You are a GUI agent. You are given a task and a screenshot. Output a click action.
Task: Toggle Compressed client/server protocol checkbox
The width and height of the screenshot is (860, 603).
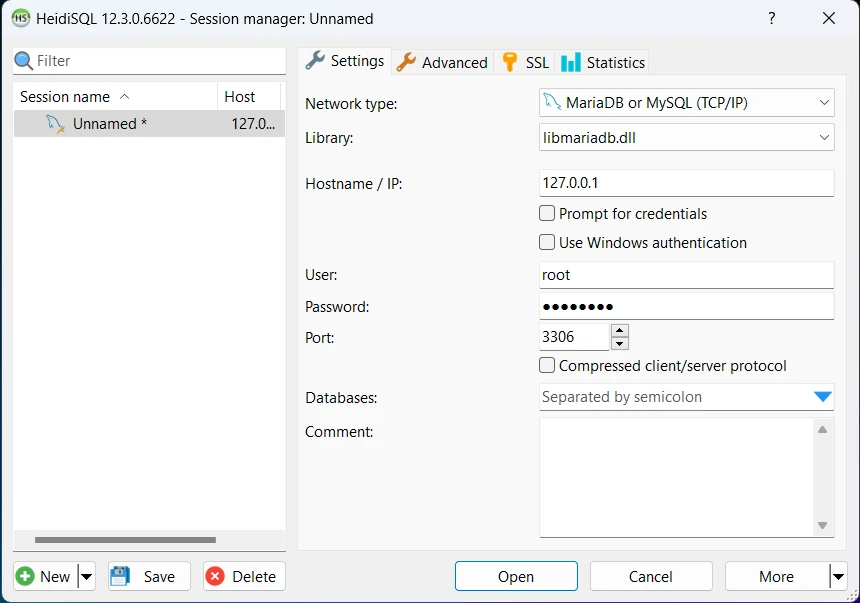tap(547, 365)
